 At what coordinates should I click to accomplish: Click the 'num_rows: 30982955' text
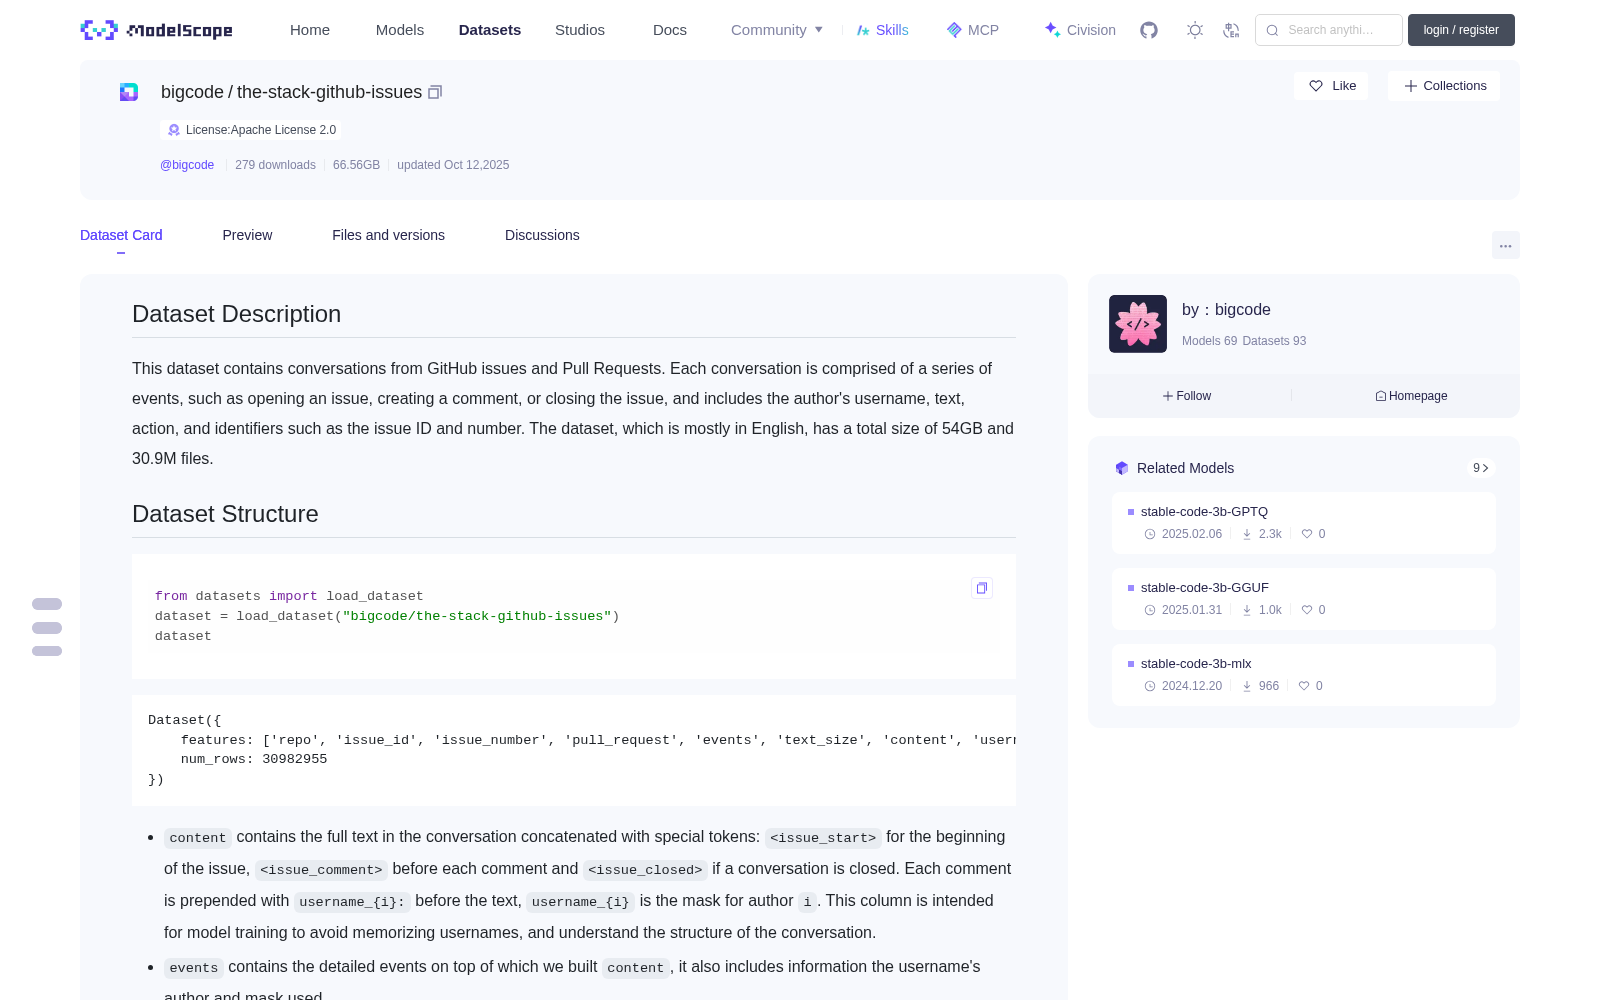pos(254,759)
